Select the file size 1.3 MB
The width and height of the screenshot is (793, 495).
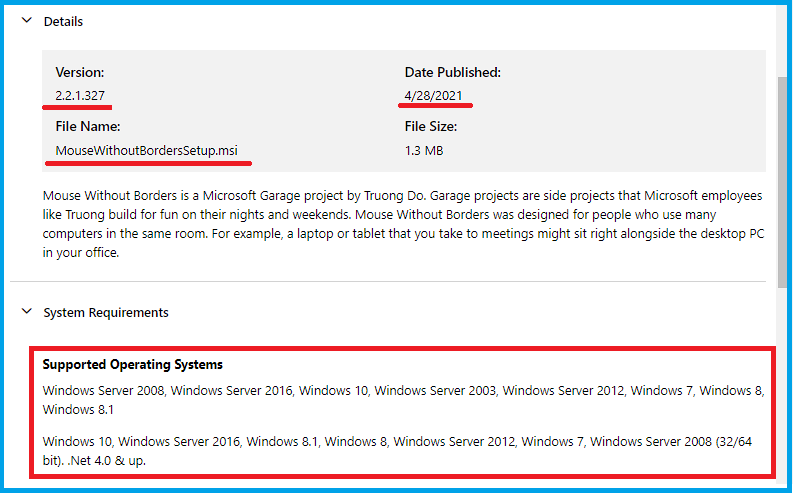[424, 151]
